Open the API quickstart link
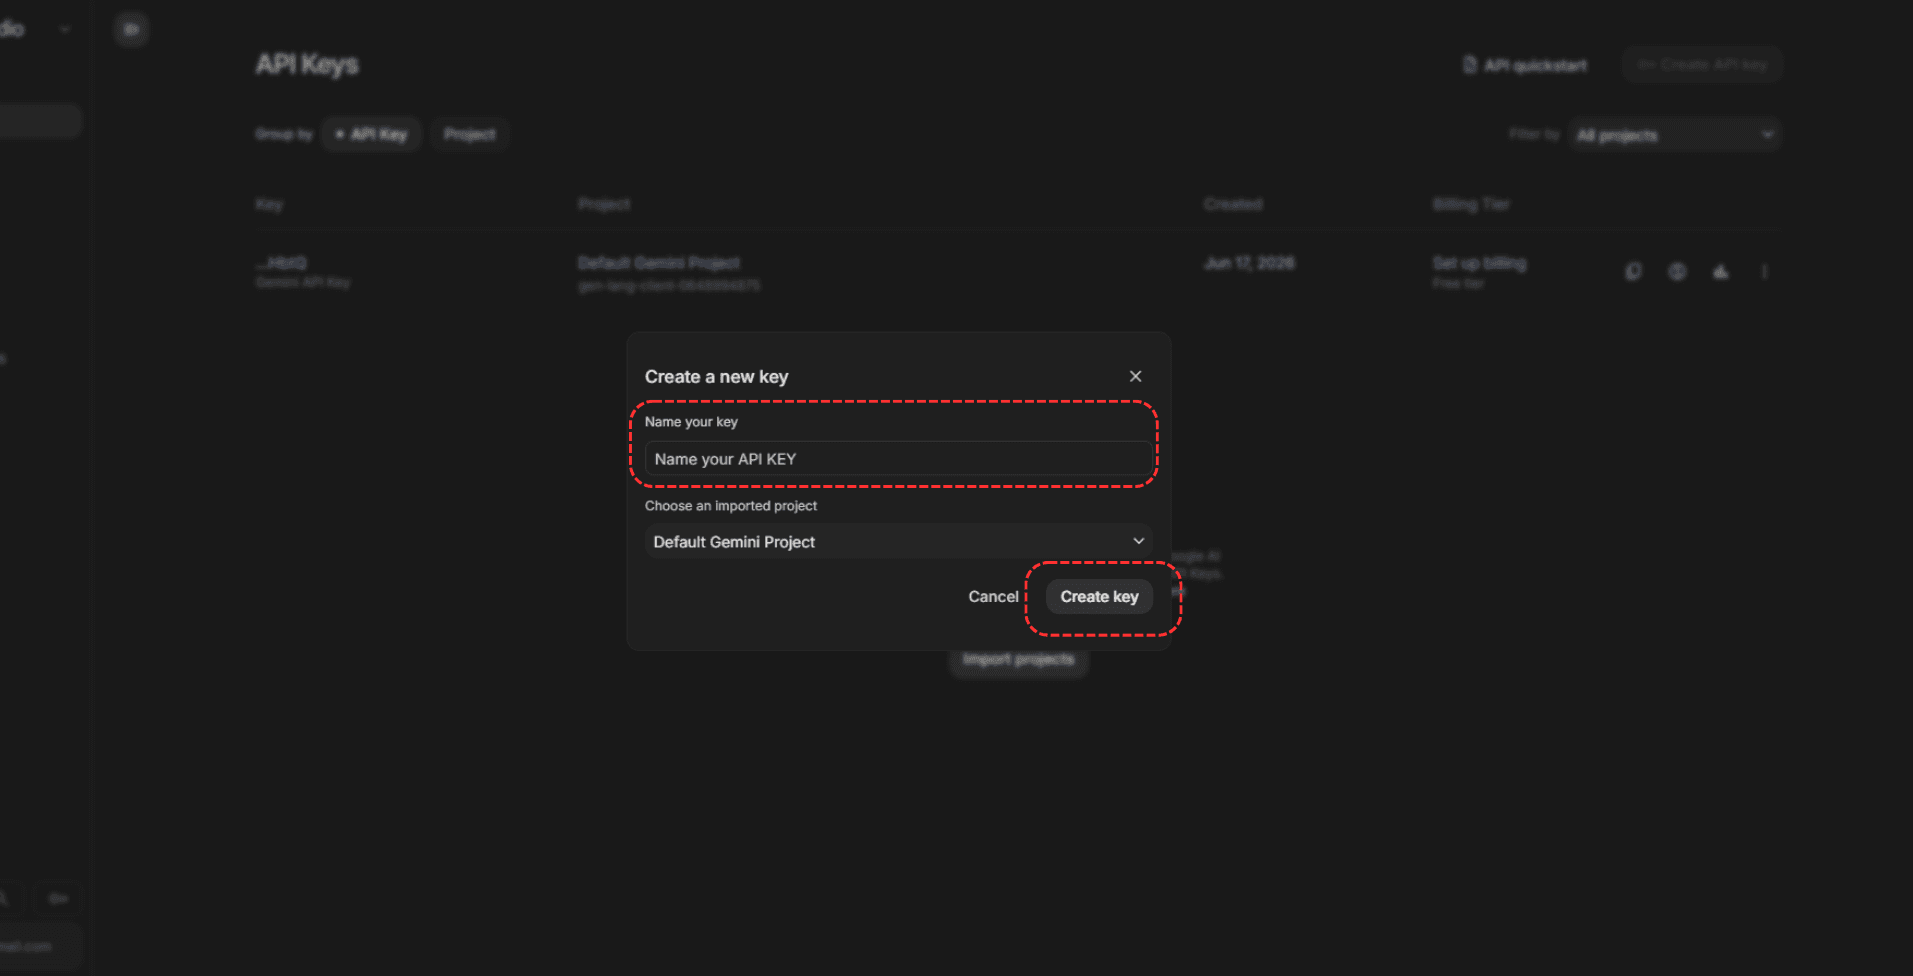1913x976 pixels. [1525, 65]
